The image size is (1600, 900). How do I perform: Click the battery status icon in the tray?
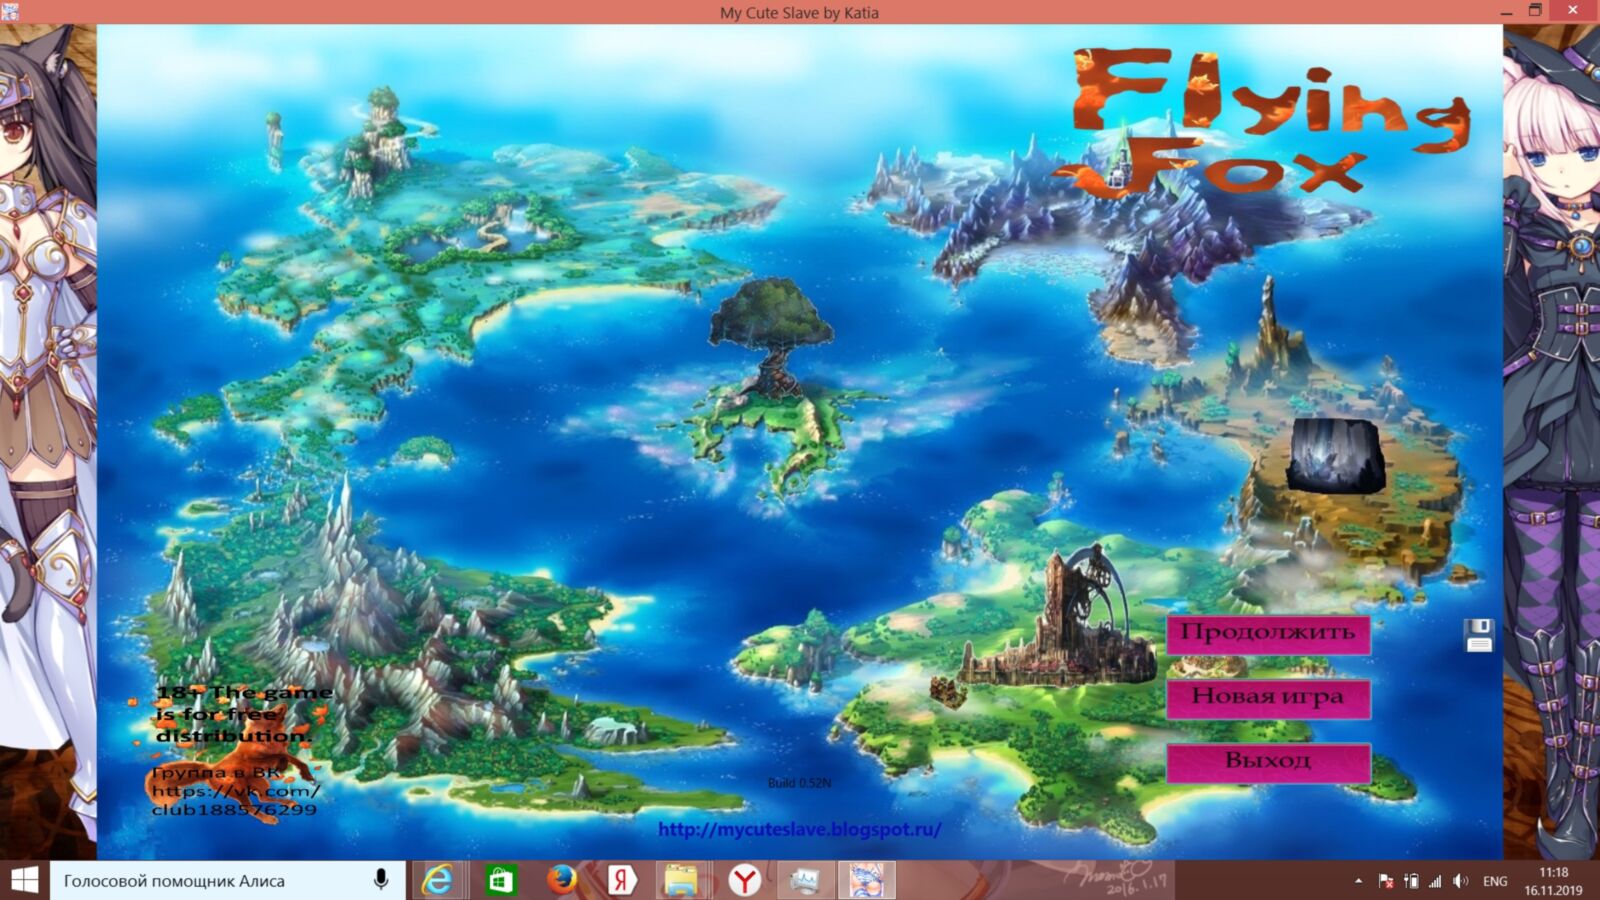(x=1412, y=881)
